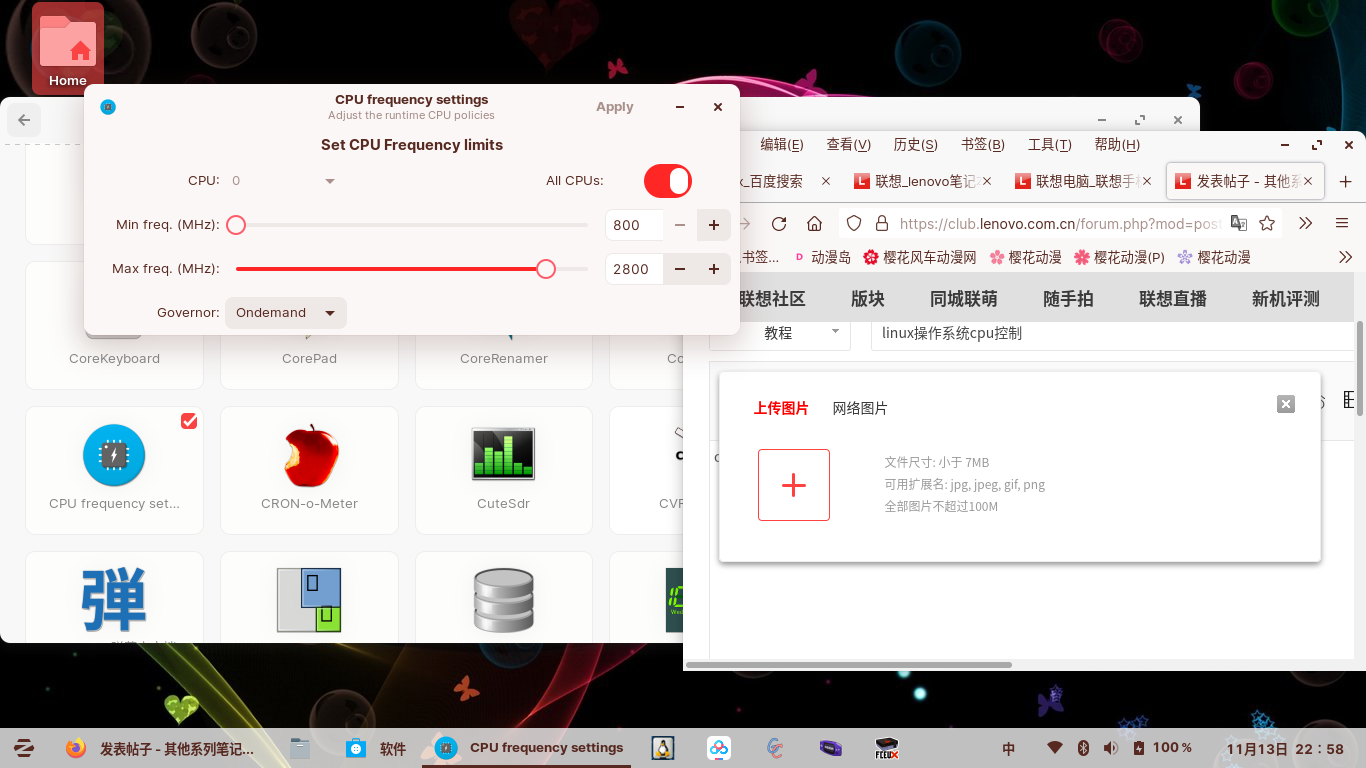This screenshot has height=768, width=1366.
Task: Open 工具(T) menu in Firefox
Action: [x=1049, y=144]
